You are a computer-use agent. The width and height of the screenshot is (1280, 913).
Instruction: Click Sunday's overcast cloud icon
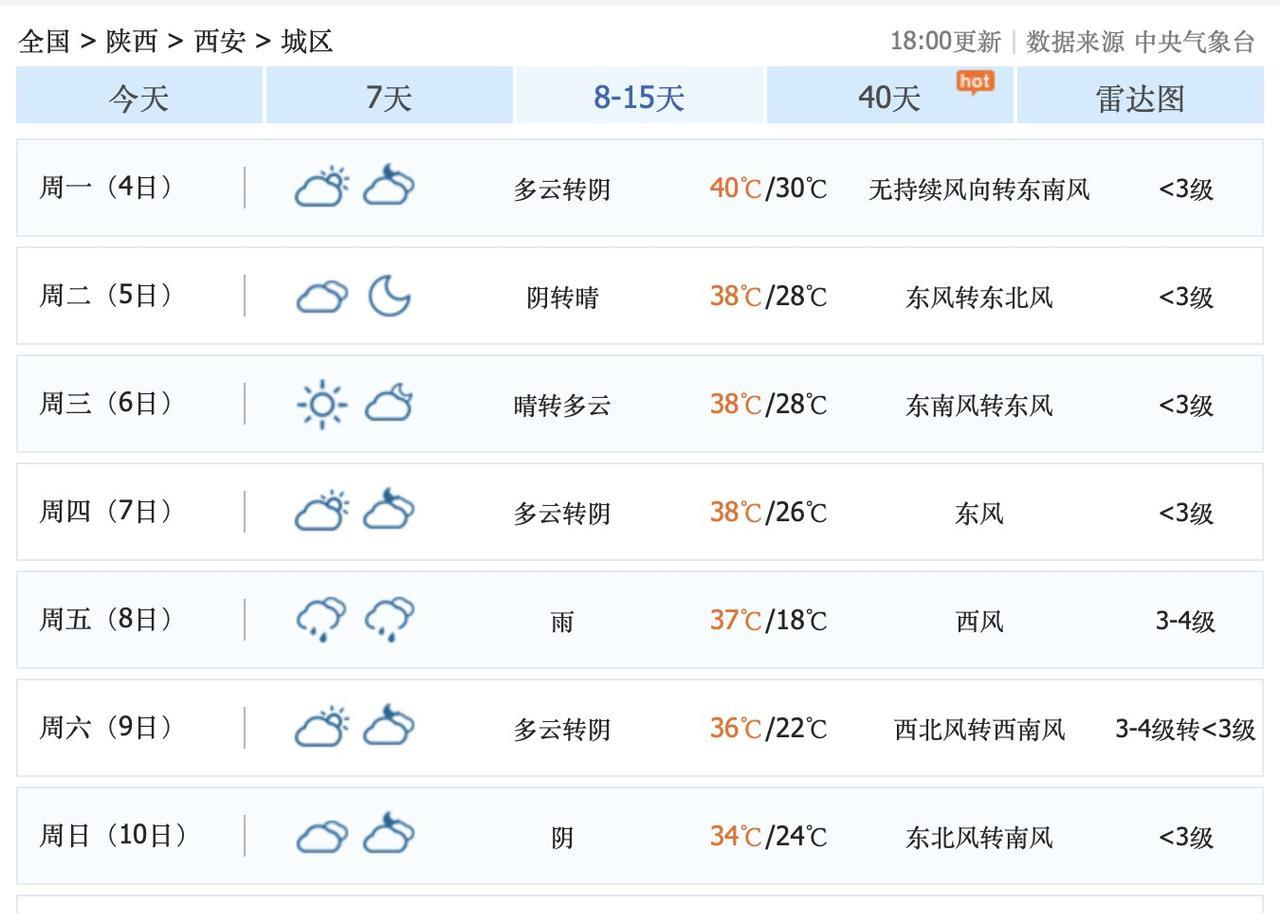[x=321, y=836]
